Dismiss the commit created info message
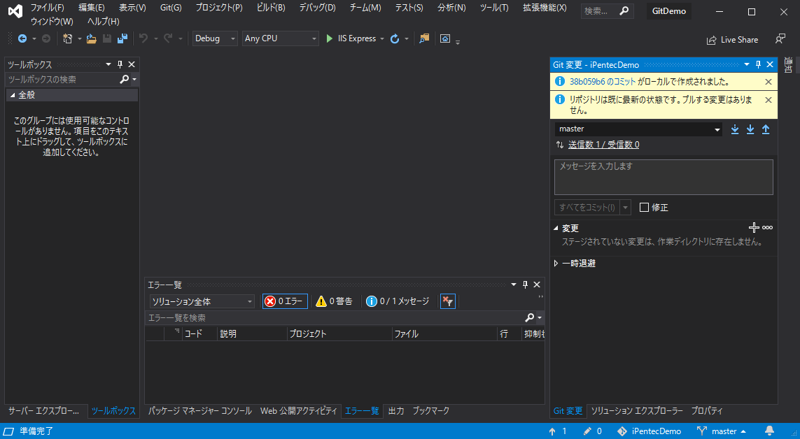Image resolution: width=800 pixels, height=439 pixels. click(768, 82)
